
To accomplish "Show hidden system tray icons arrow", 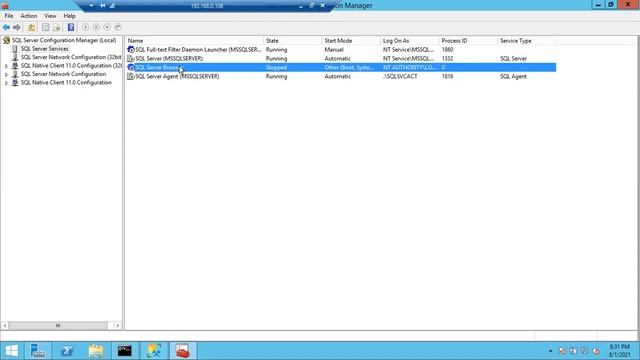I will tap(551, 351).
